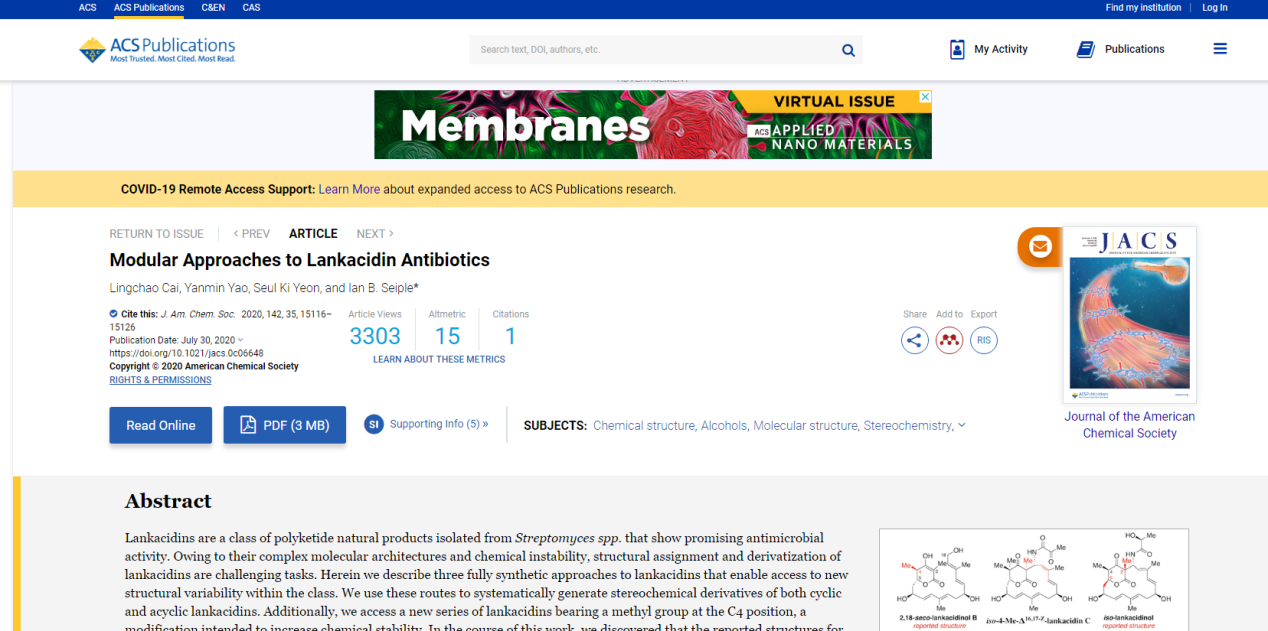Click the abstract graphic of lankacidin structures

coord(1033,580)
